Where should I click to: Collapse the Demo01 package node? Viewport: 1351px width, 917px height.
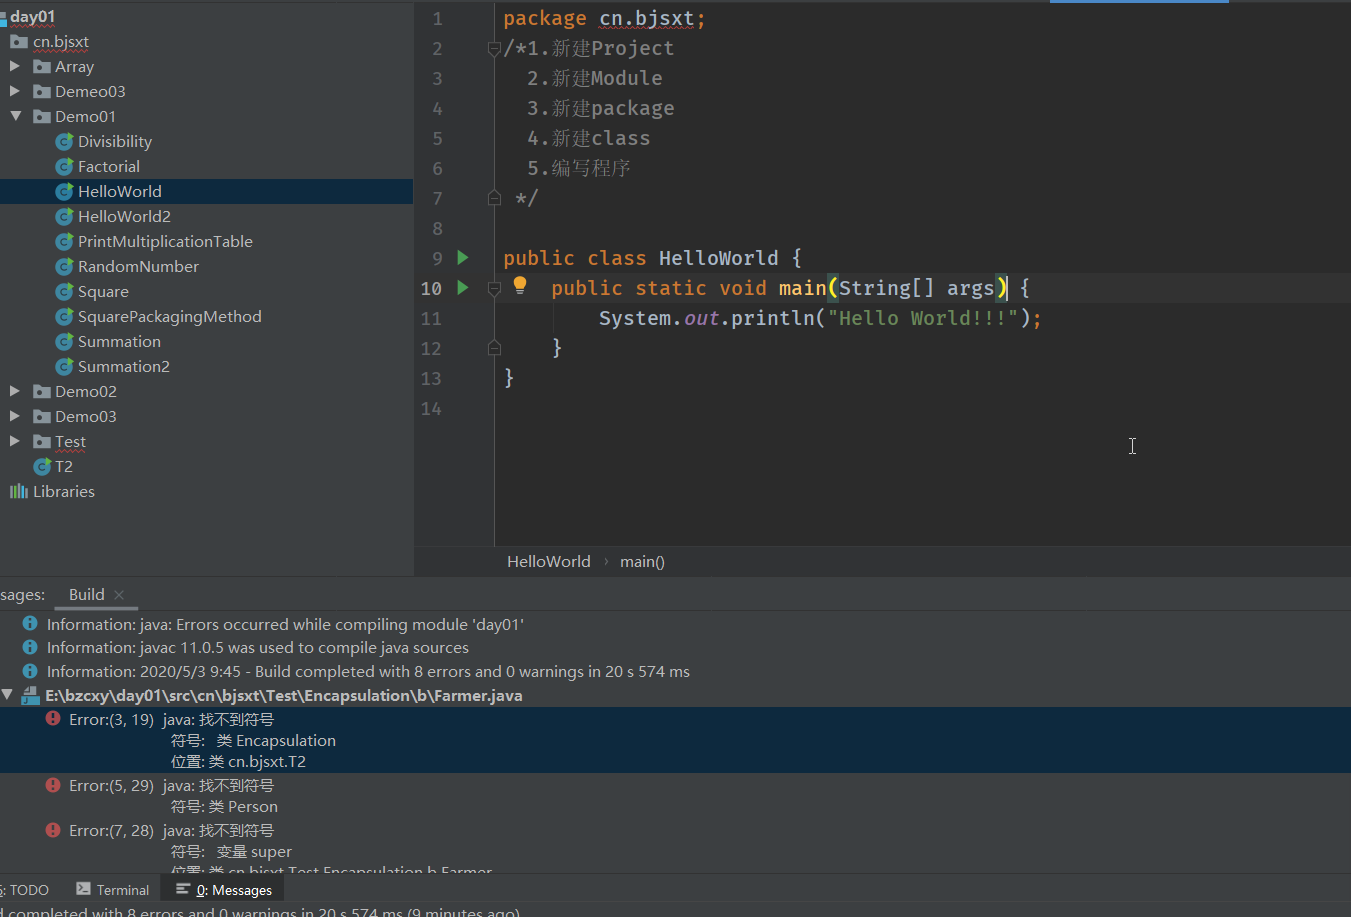click(x=15, y=116)
